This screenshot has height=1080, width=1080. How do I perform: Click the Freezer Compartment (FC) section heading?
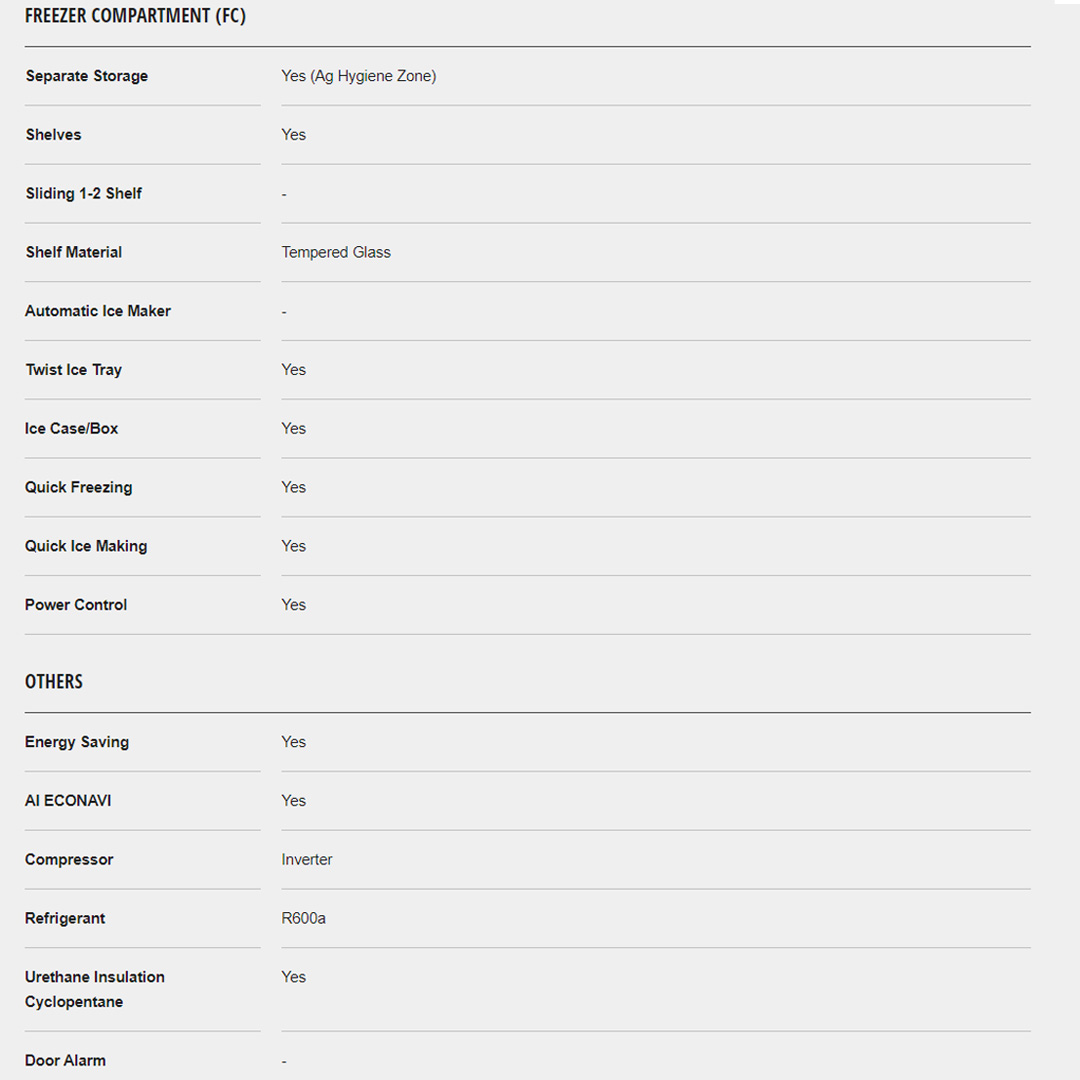click(x=135, y=16)
